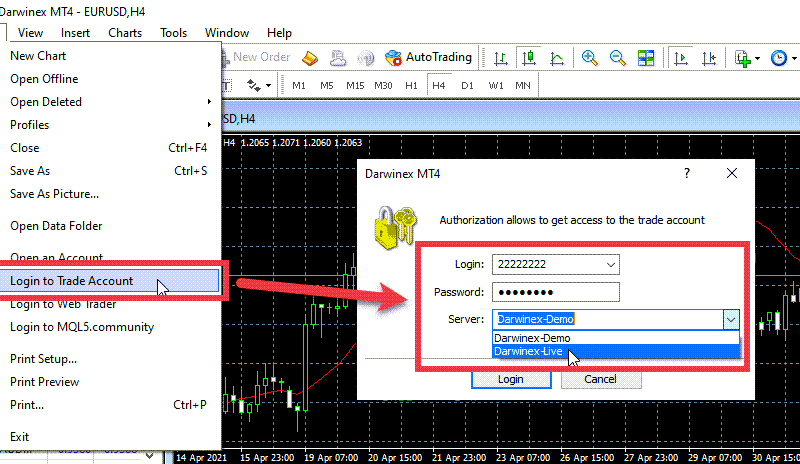Click the text label tool icon

click(227, 85)
